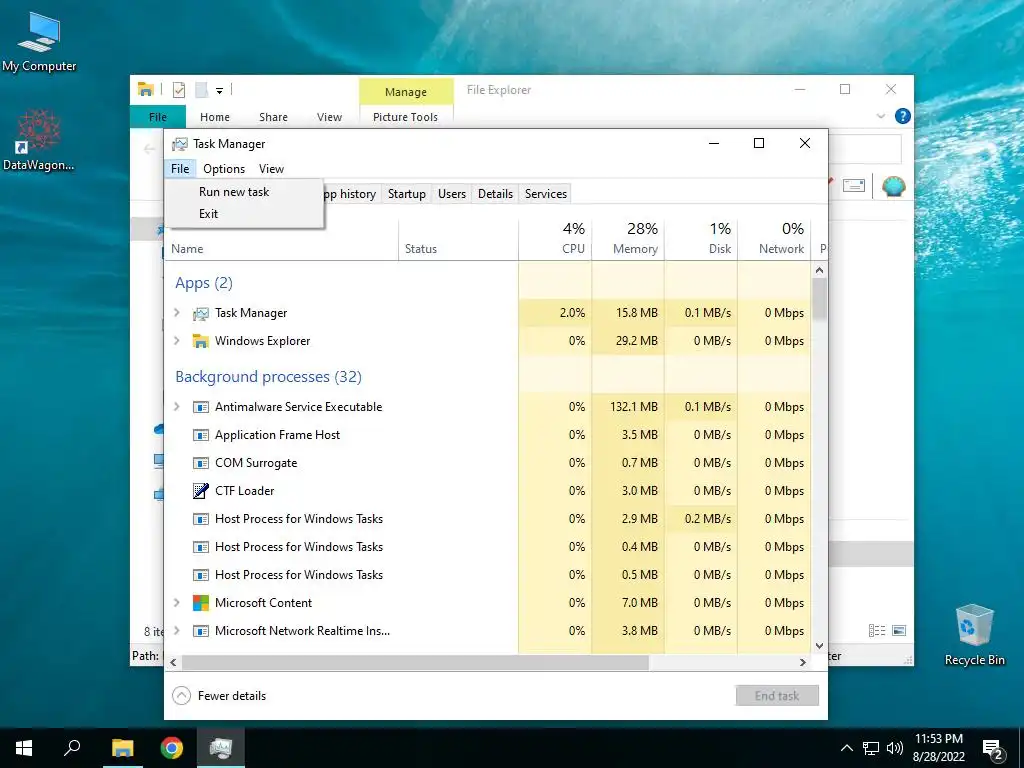Open the Options menu
This screenshot has height=768, width=1024.
click(224, 168)
